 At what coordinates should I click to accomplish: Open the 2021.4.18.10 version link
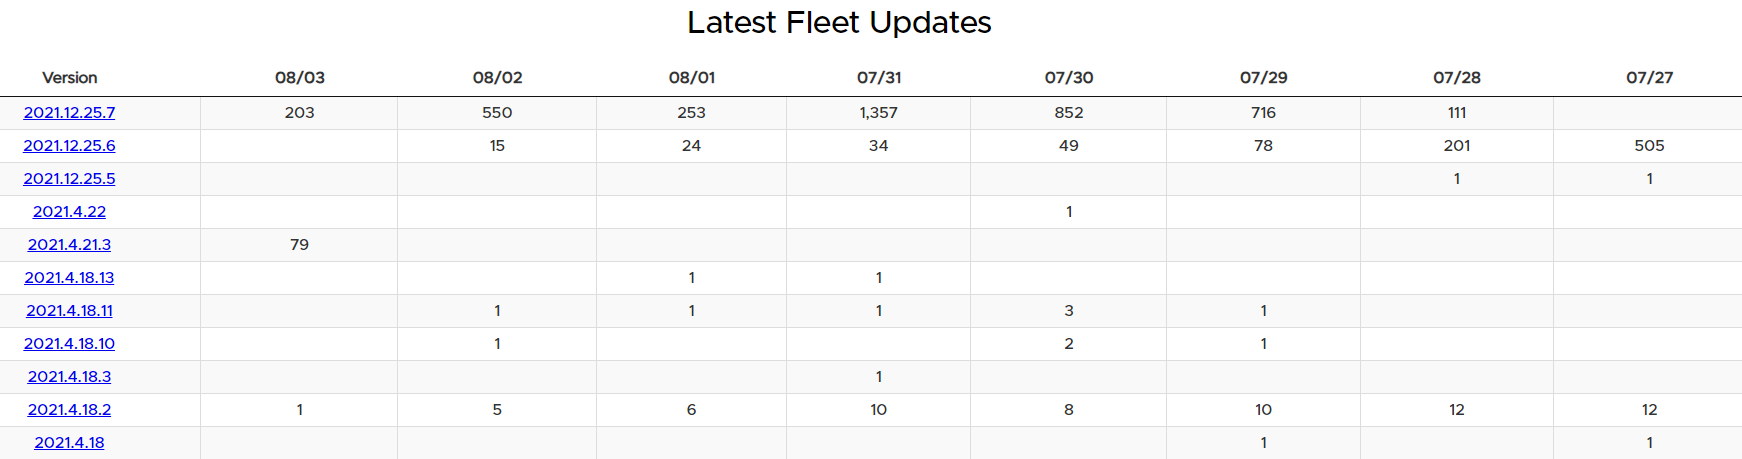pyautogui.click(x=69, y=344)
